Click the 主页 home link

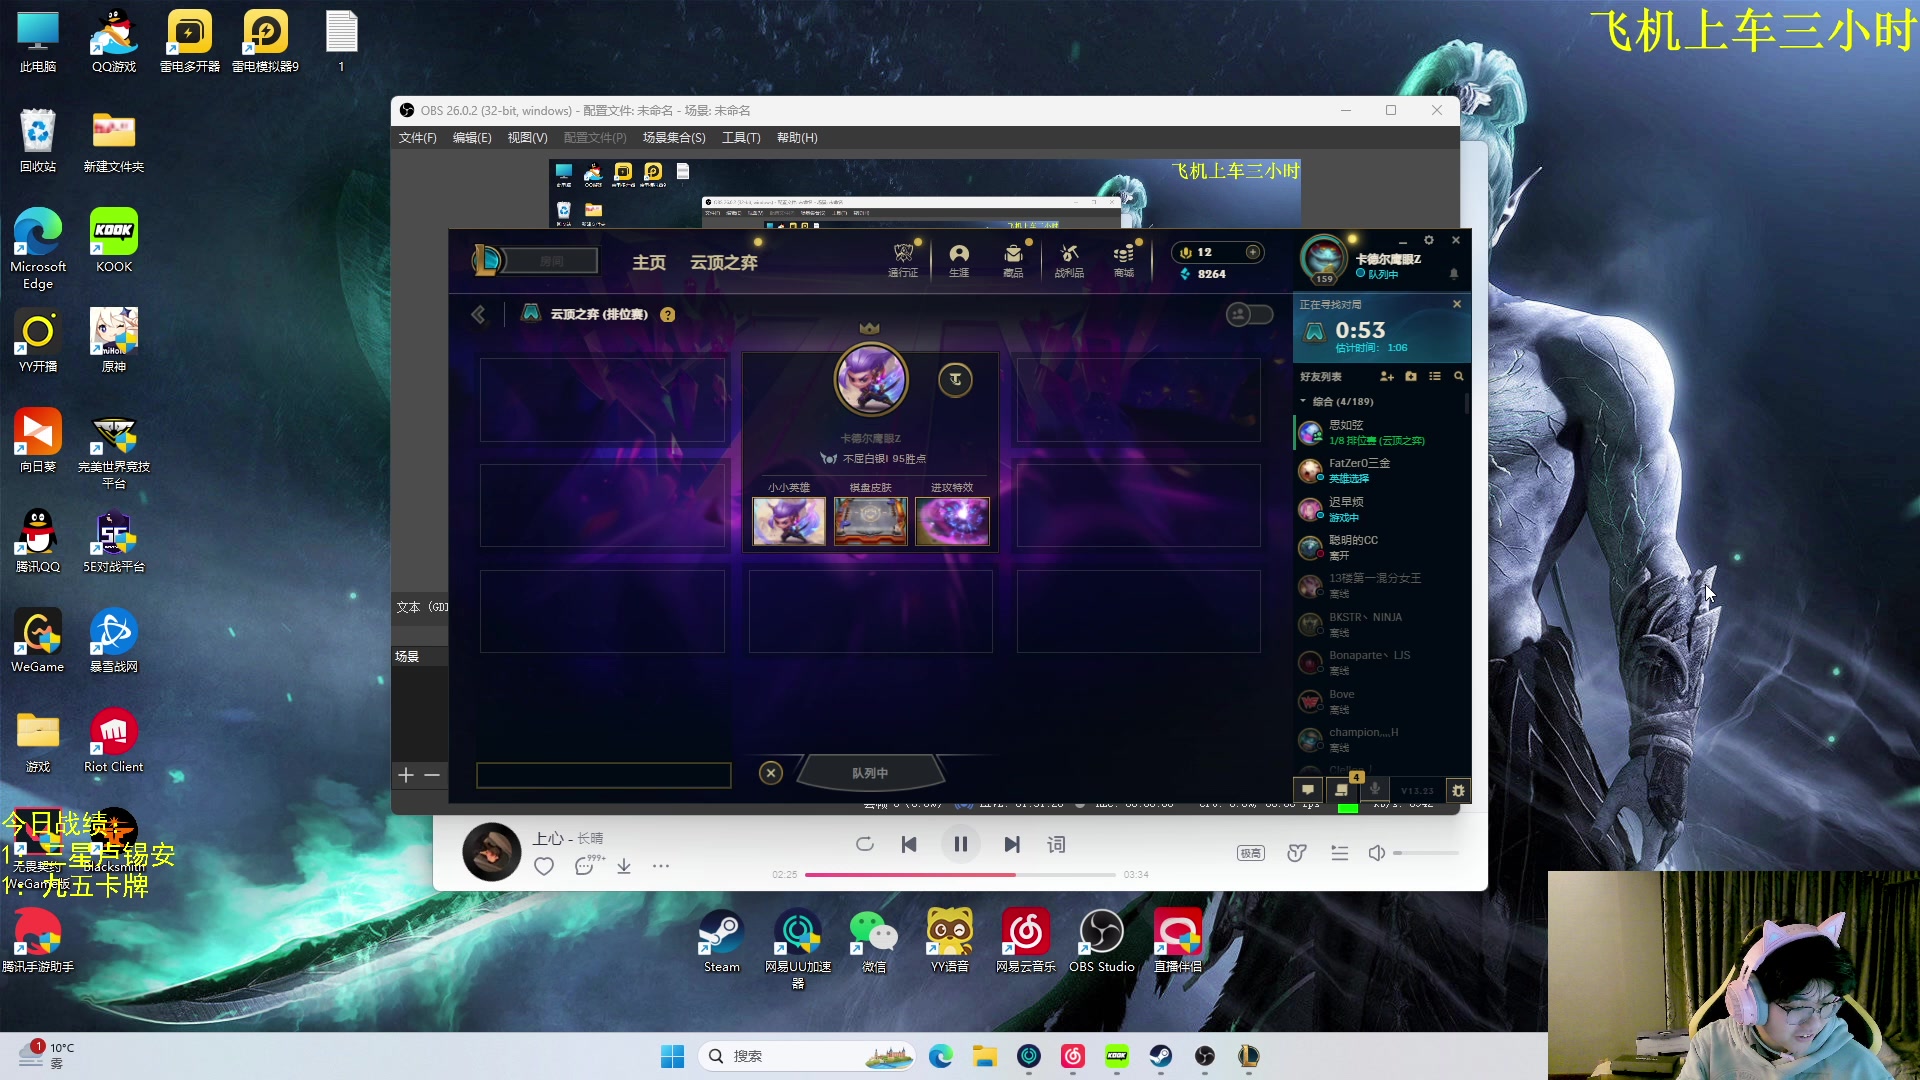pos(648,262)
